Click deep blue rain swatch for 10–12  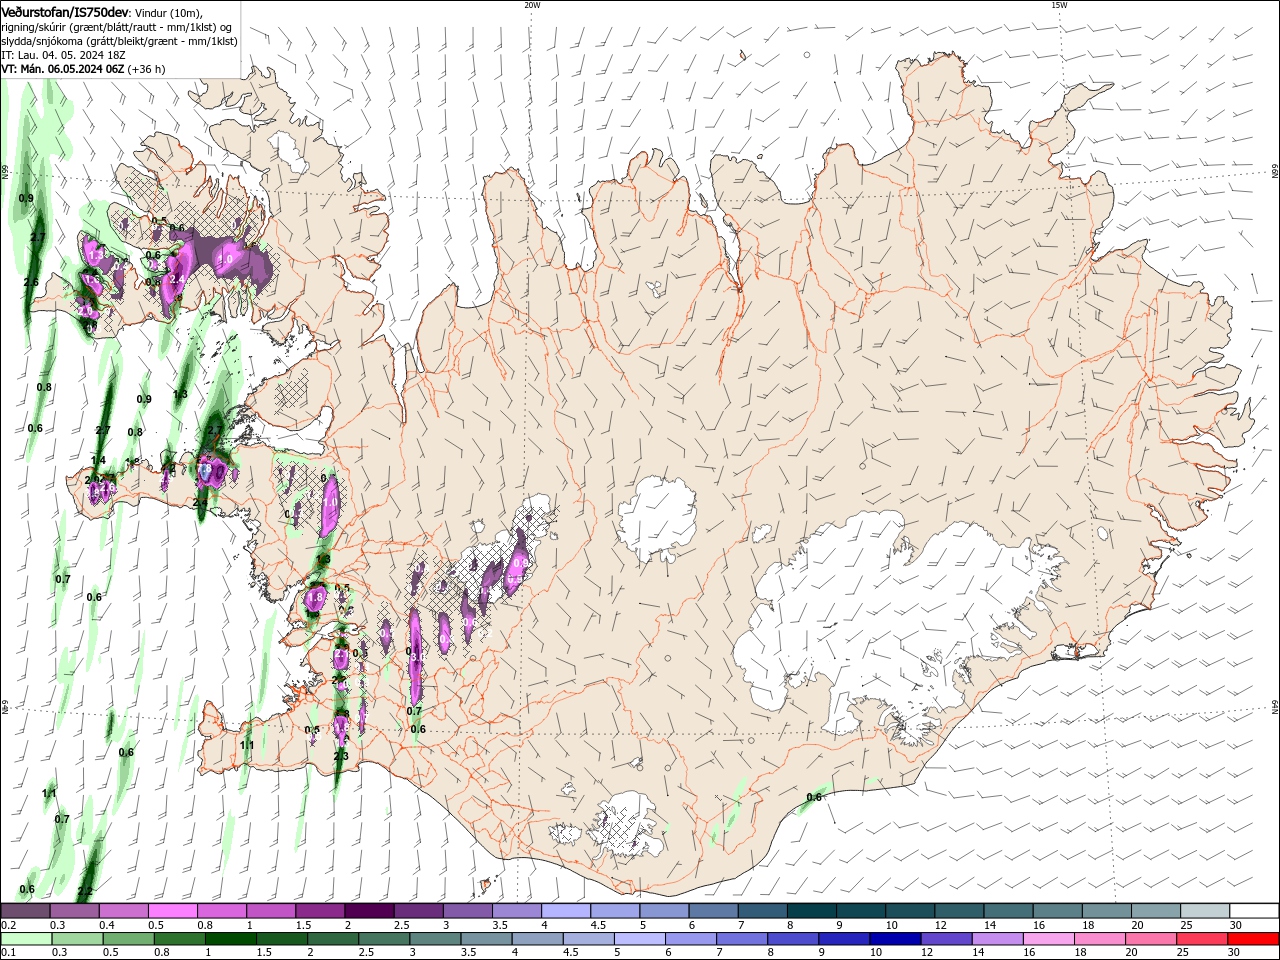[x=894, y=939]
